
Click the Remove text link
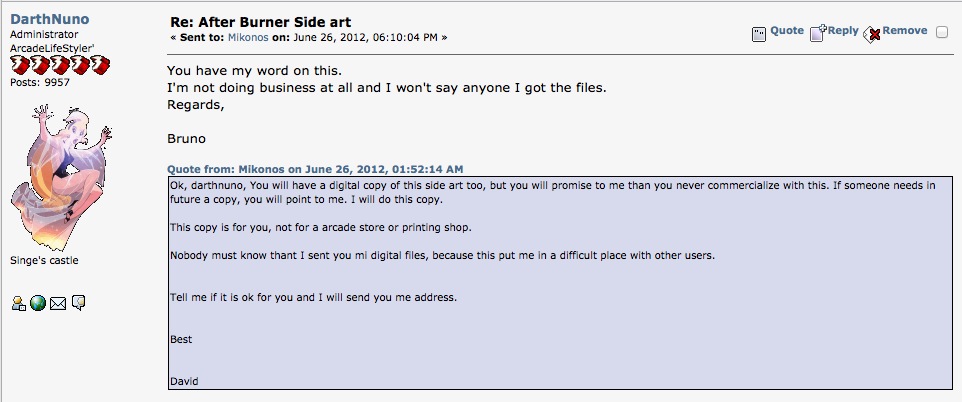pos(905,31)
